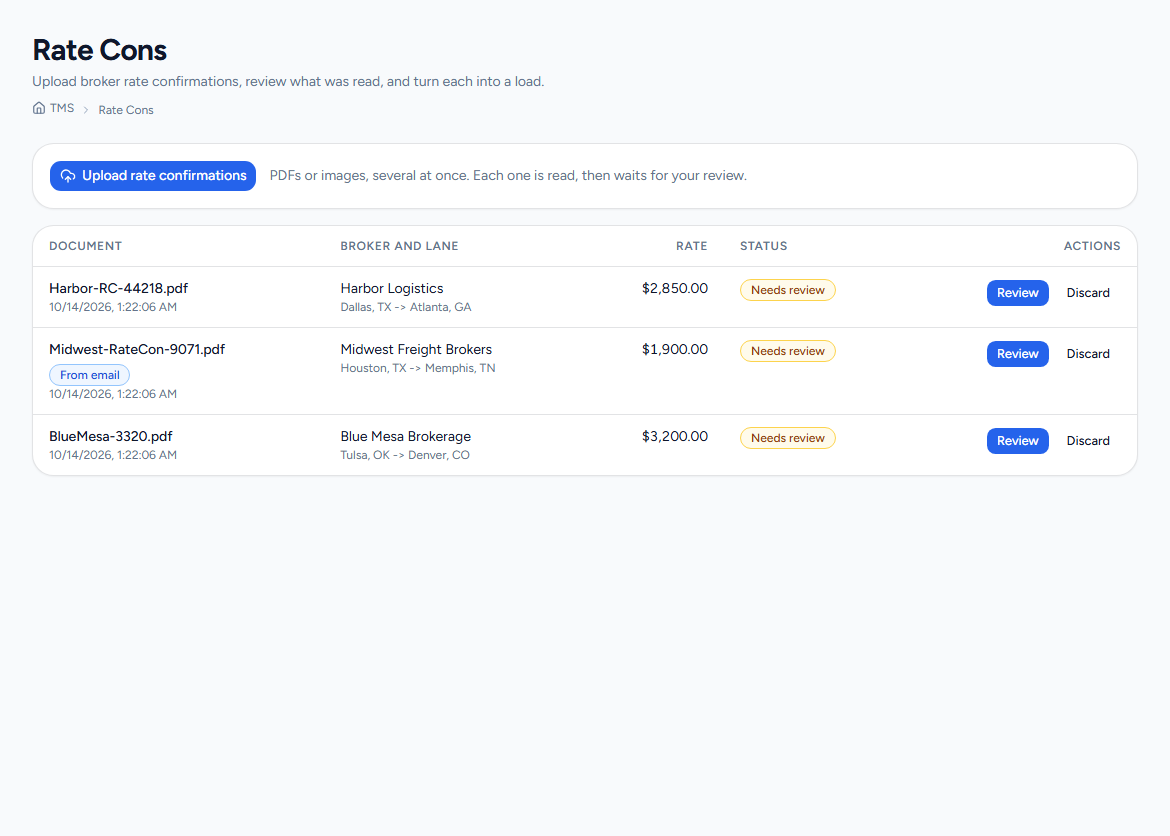
Task: Click the Document column header
Action: point(86,246)
